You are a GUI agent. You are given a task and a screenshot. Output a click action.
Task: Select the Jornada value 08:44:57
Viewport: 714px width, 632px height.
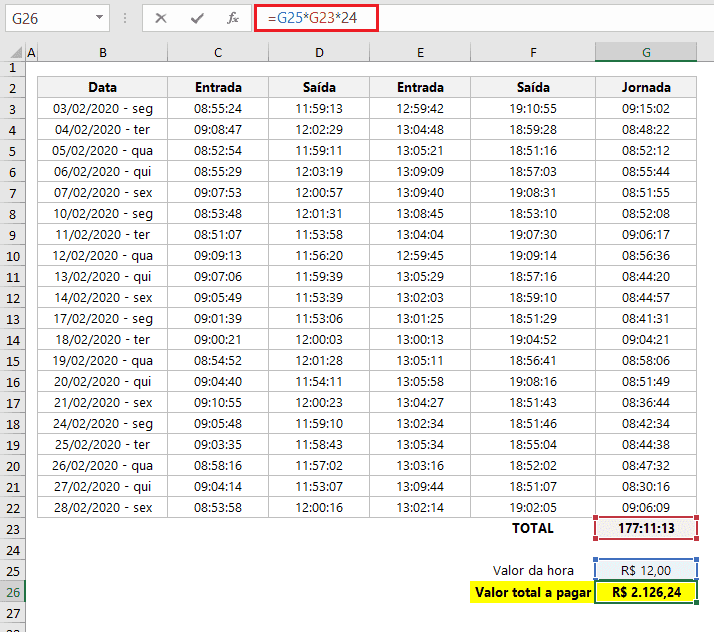click(646, 297)
